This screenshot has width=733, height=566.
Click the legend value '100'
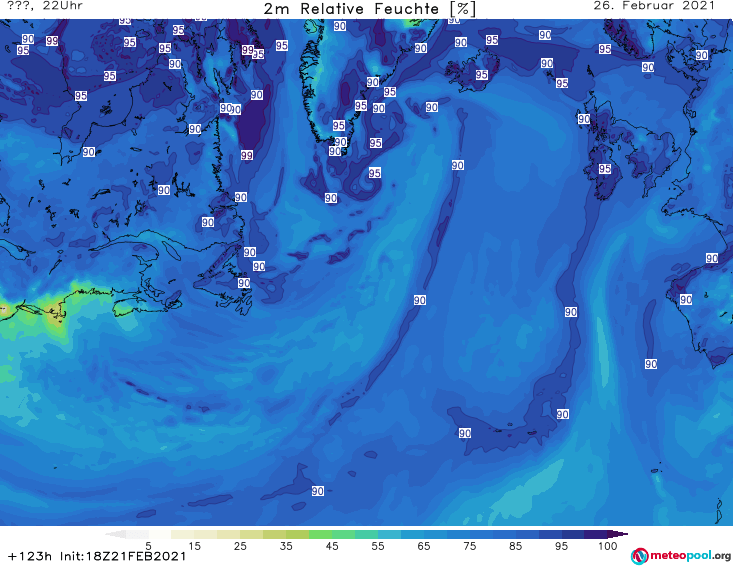(607, 546)
